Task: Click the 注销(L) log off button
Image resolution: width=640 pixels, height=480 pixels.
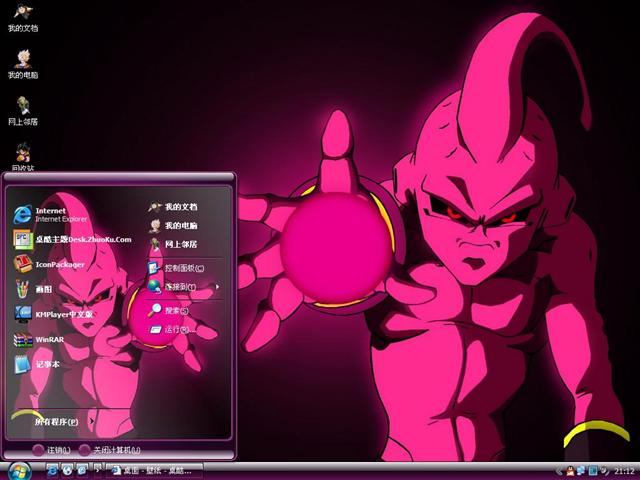Action: click(52, 450)
